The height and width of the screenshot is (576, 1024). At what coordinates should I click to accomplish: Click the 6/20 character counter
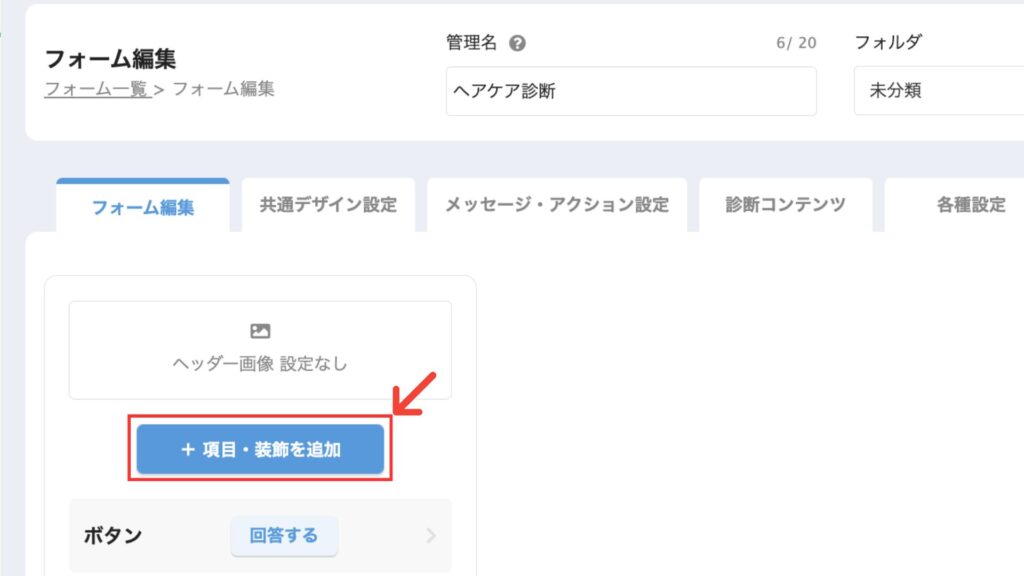coord(796,43)
